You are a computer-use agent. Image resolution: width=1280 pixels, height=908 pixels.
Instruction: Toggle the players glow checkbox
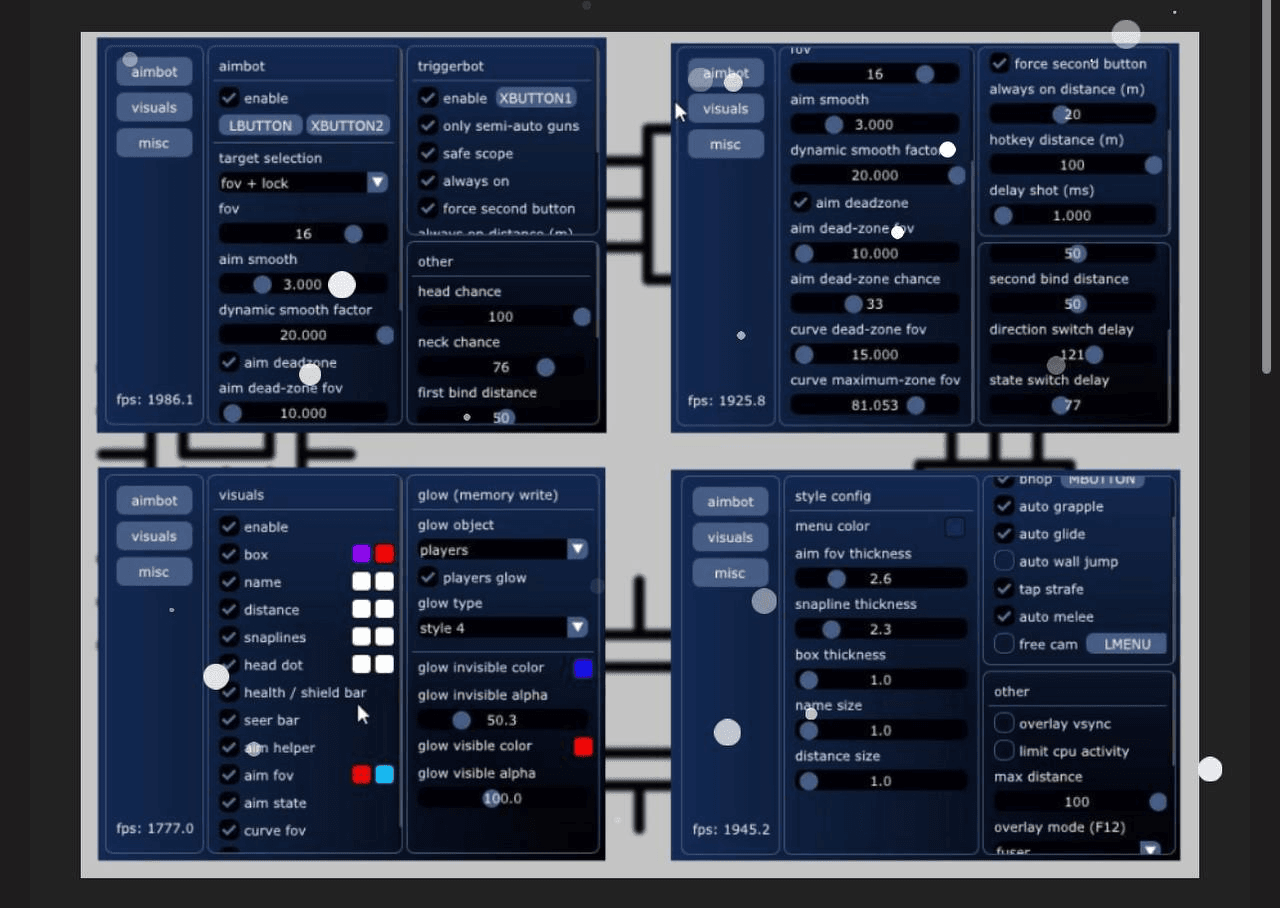pyautogui.click(x=428, y=577)
